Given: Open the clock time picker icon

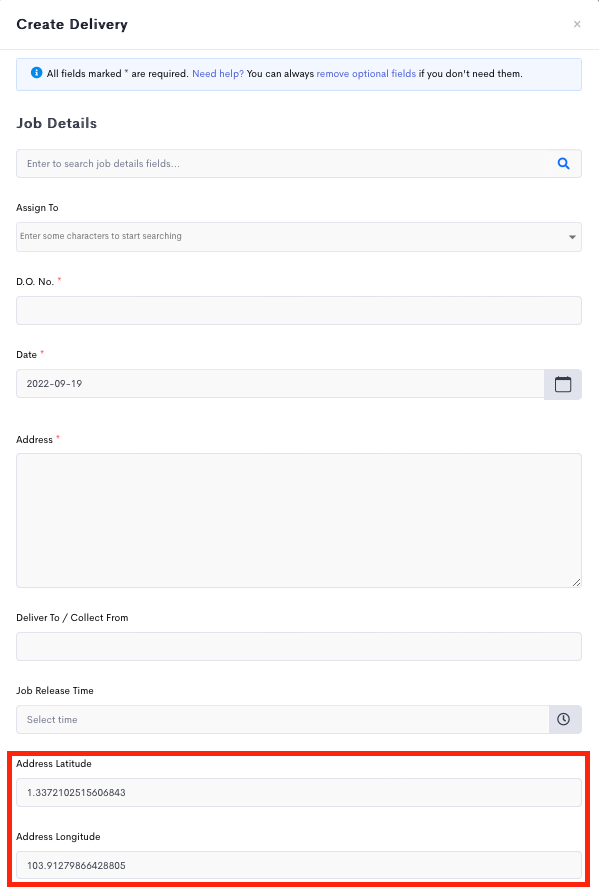Looking at the screenshot, I should click(x=564, y=719).
